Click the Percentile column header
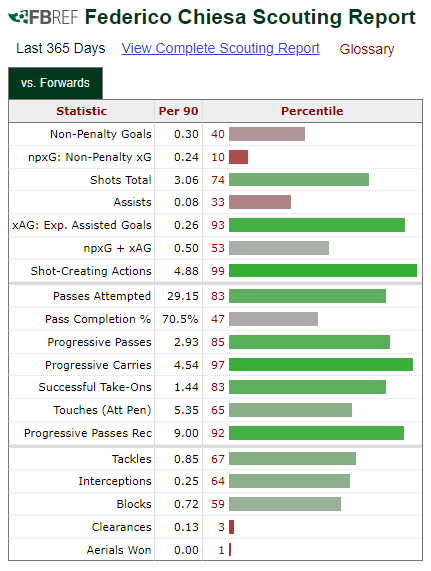431x571 pixels. [x=312, y=111]
